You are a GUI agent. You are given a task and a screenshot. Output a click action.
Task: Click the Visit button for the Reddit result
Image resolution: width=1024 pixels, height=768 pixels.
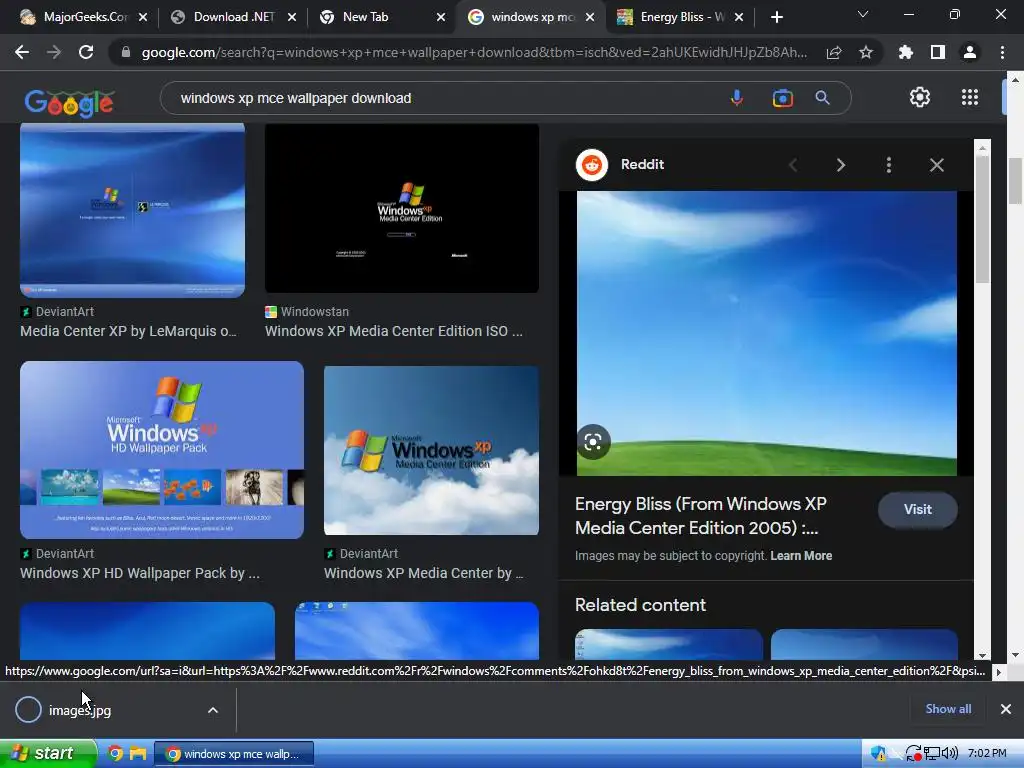[x=918, y=509]
